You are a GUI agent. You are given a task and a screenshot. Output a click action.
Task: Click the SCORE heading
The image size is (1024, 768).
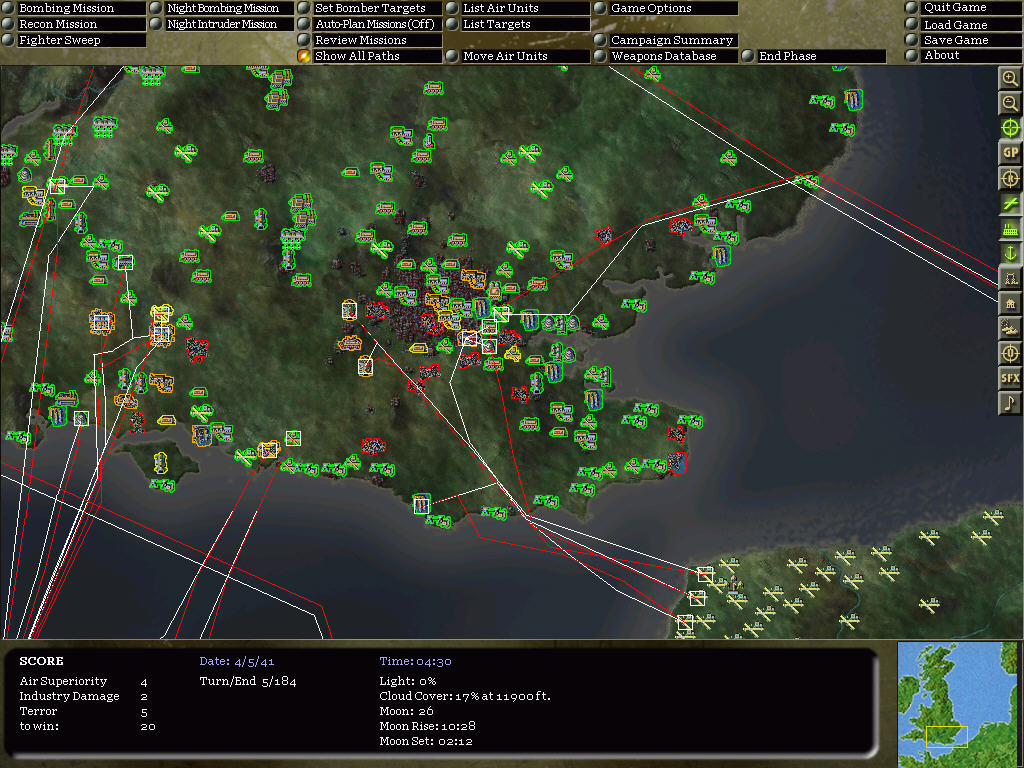coord(41,661)
